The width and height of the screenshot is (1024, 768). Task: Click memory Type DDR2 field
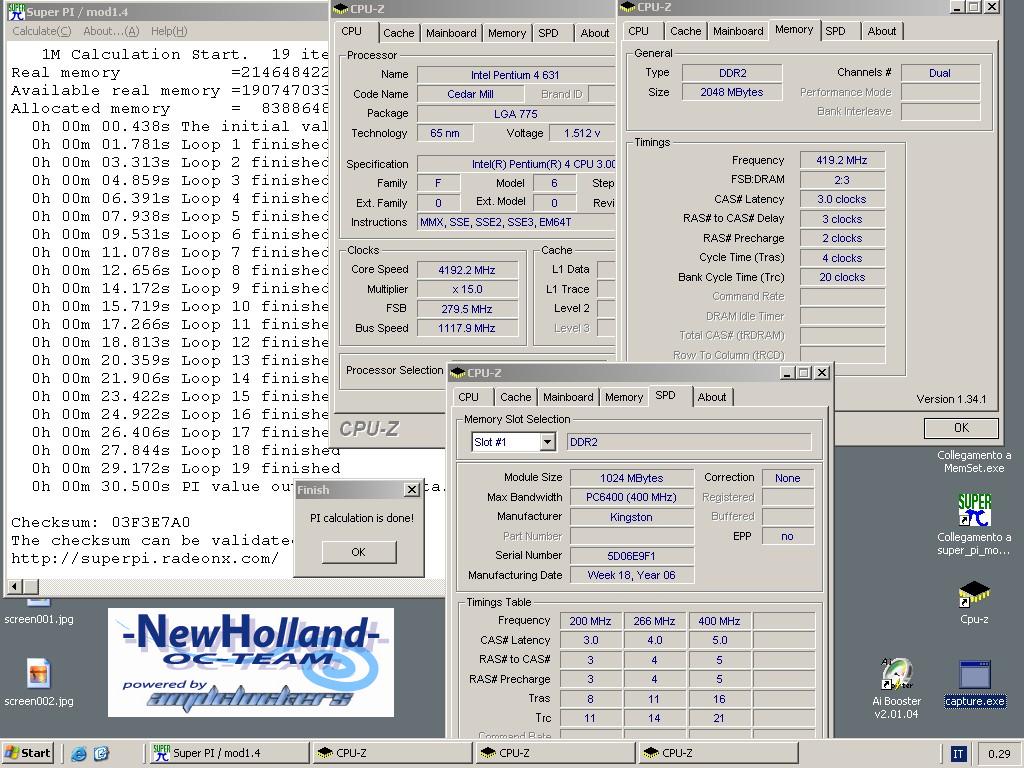(732, 73)
